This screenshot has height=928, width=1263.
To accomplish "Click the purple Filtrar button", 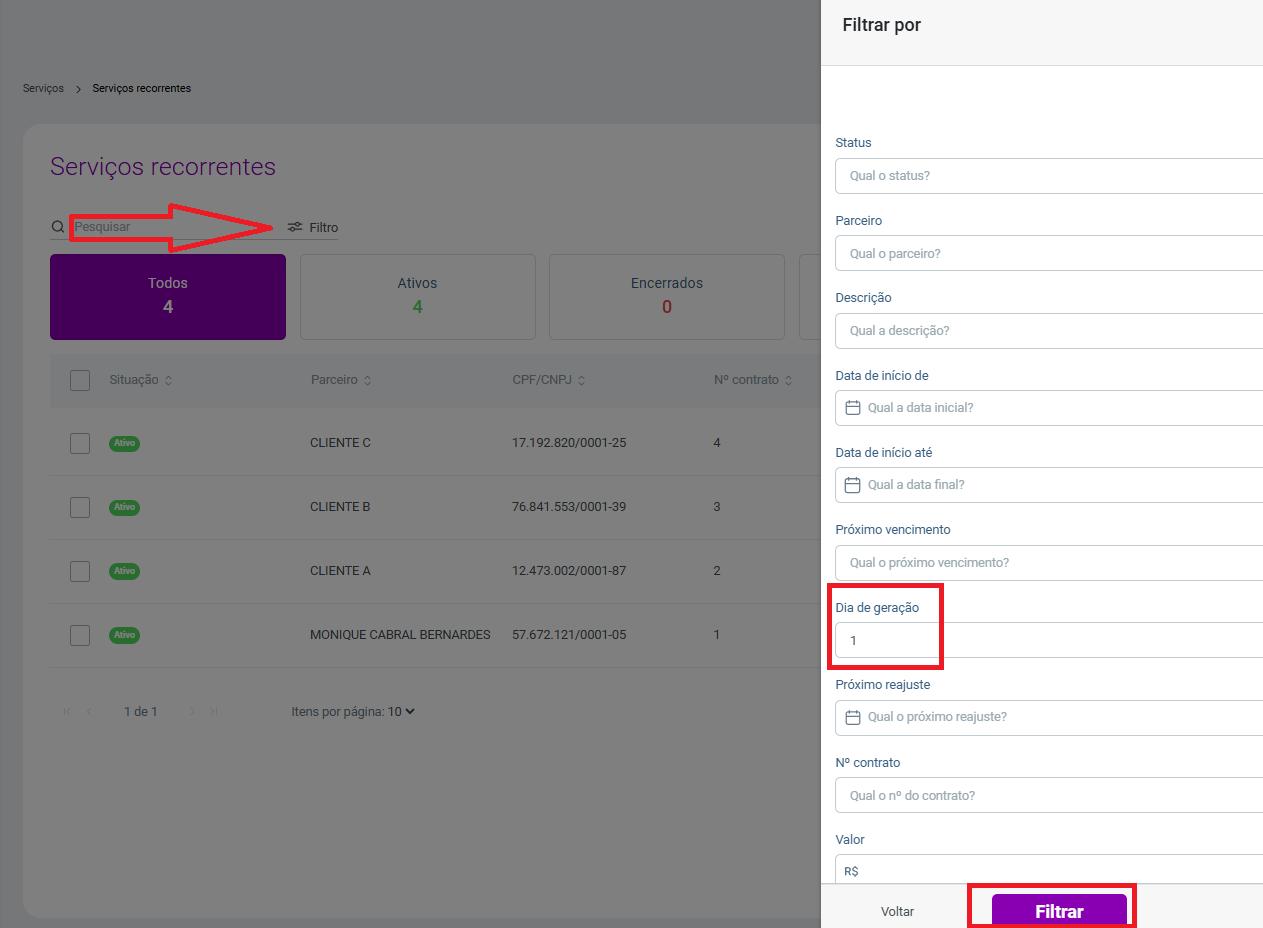I will click(x=1059, y=911).
